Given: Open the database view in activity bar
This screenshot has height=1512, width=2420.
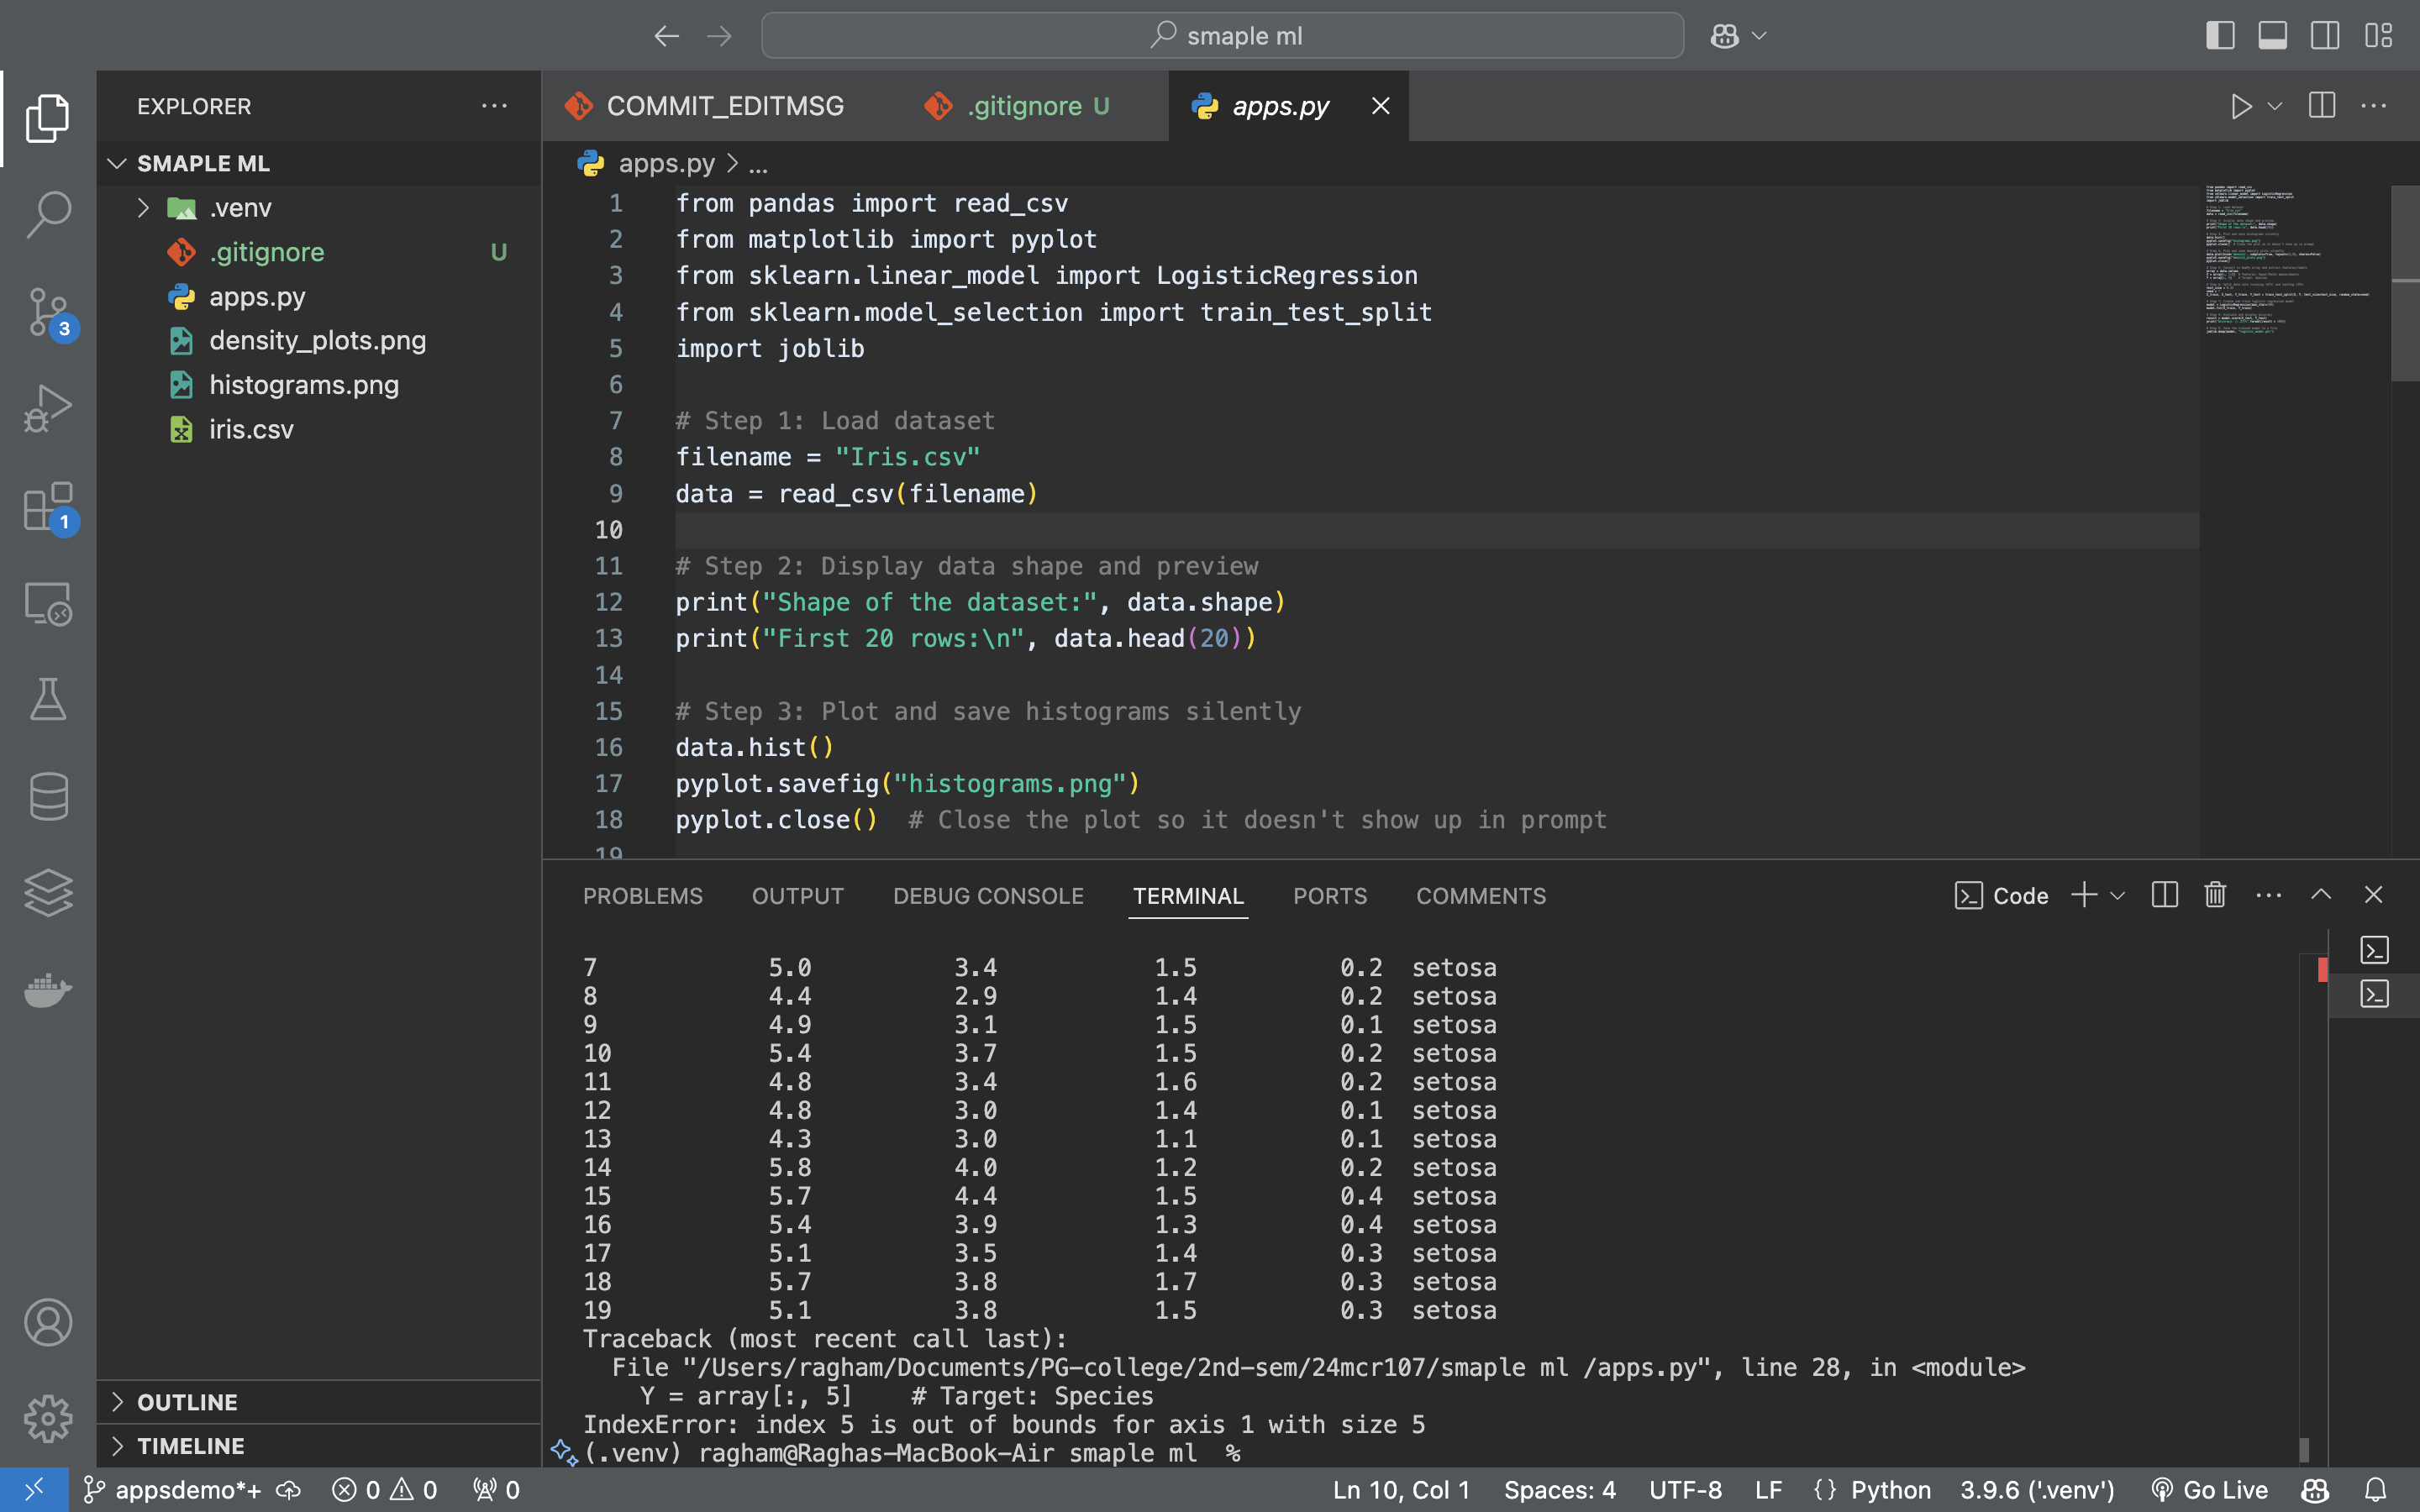Looking at the screenshot, I should [47, 796].
